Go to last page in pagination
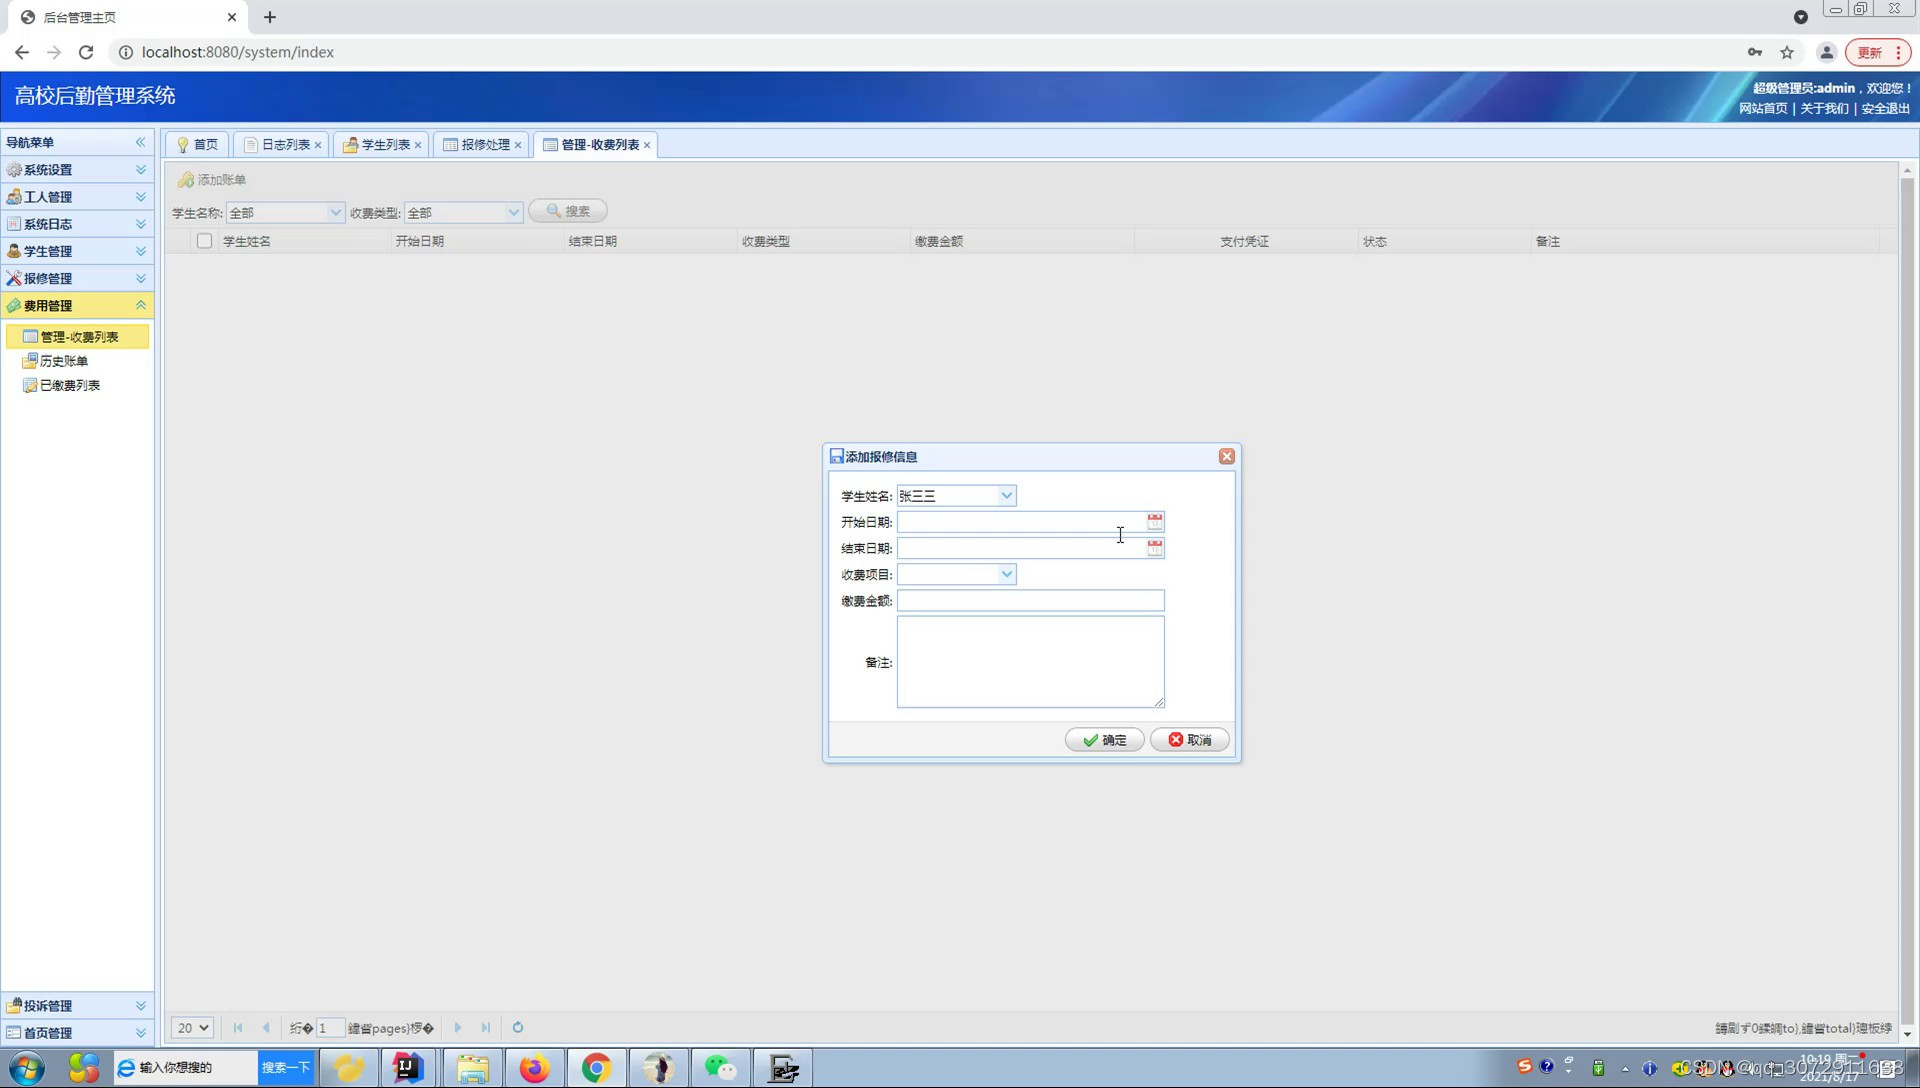This screenshot has width=1920, height=1088. pyautogui.click(x=486, y=1028)
